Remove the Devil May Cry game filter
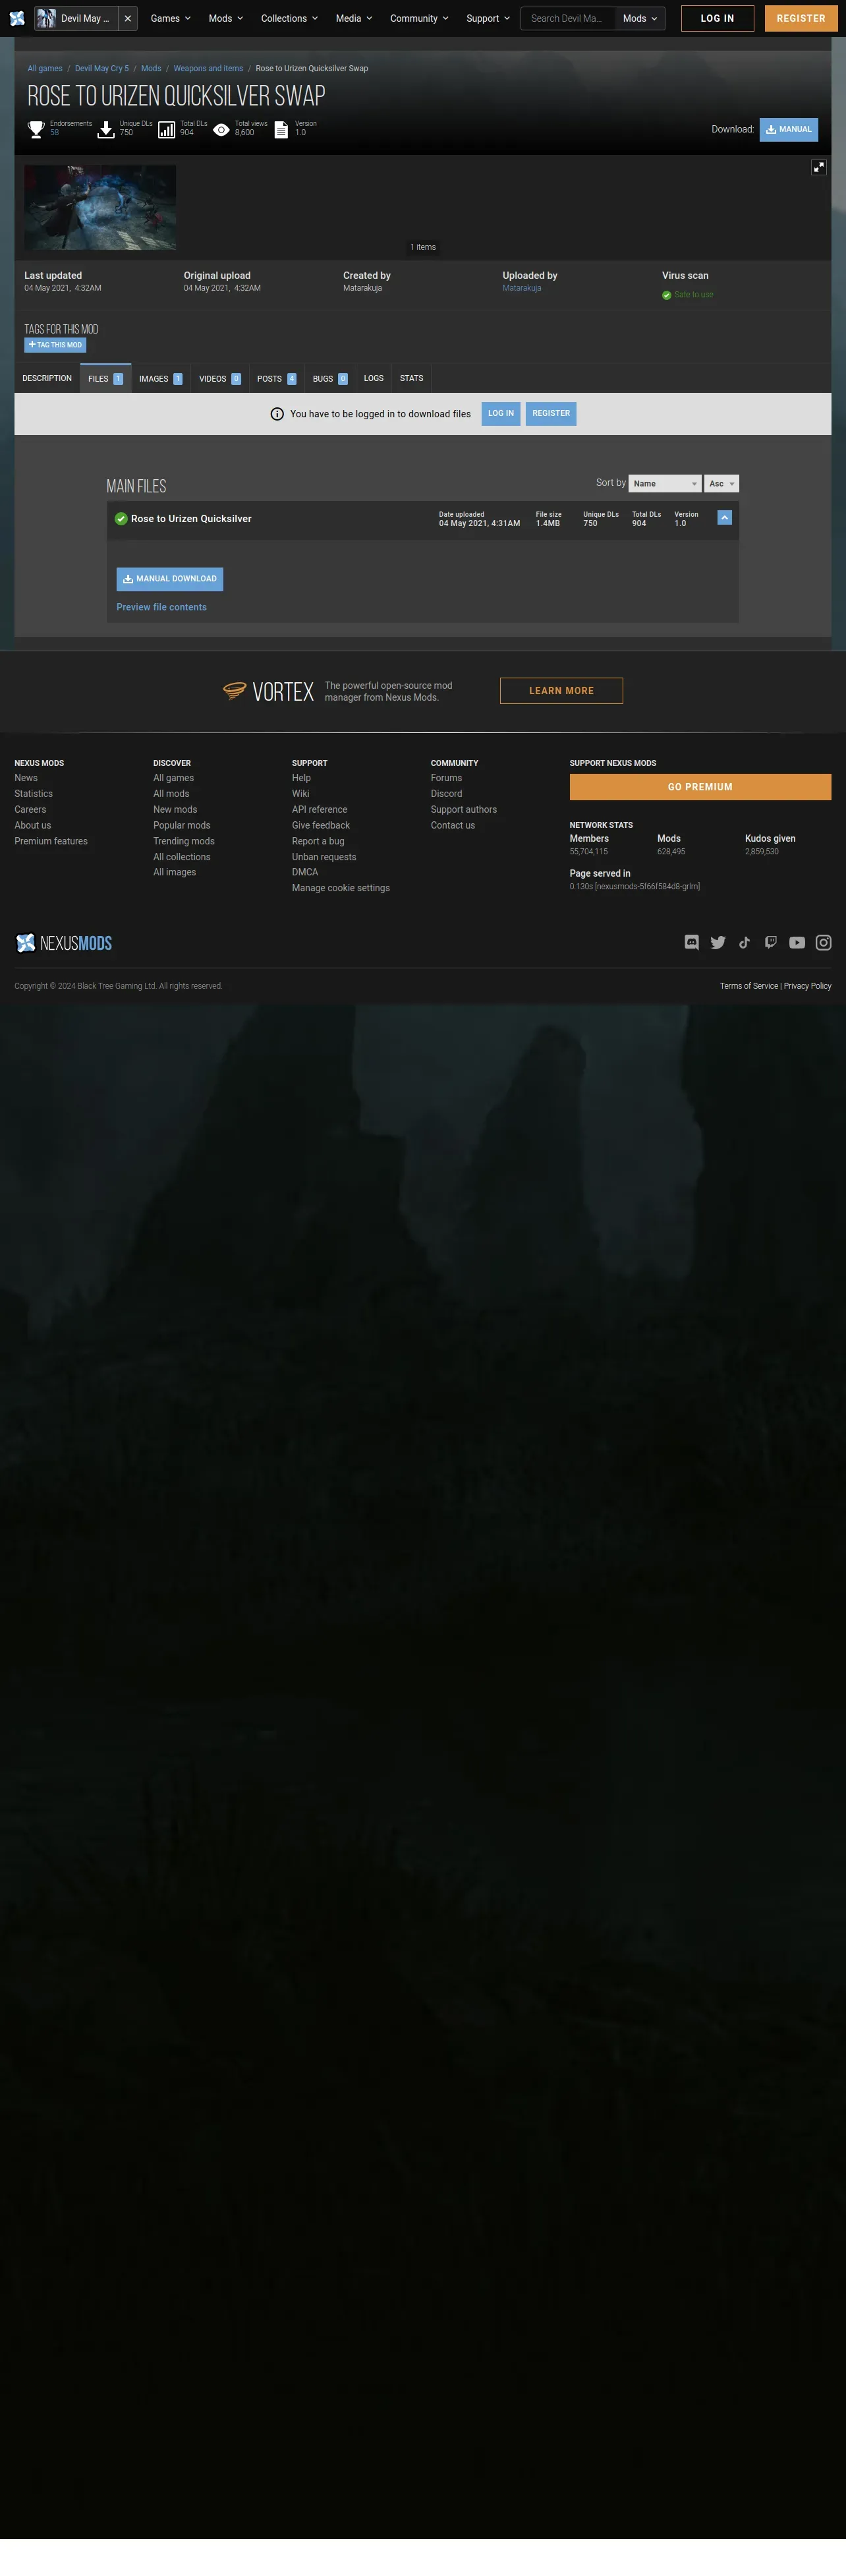846x2576 pixels. (x=128, y=18)
